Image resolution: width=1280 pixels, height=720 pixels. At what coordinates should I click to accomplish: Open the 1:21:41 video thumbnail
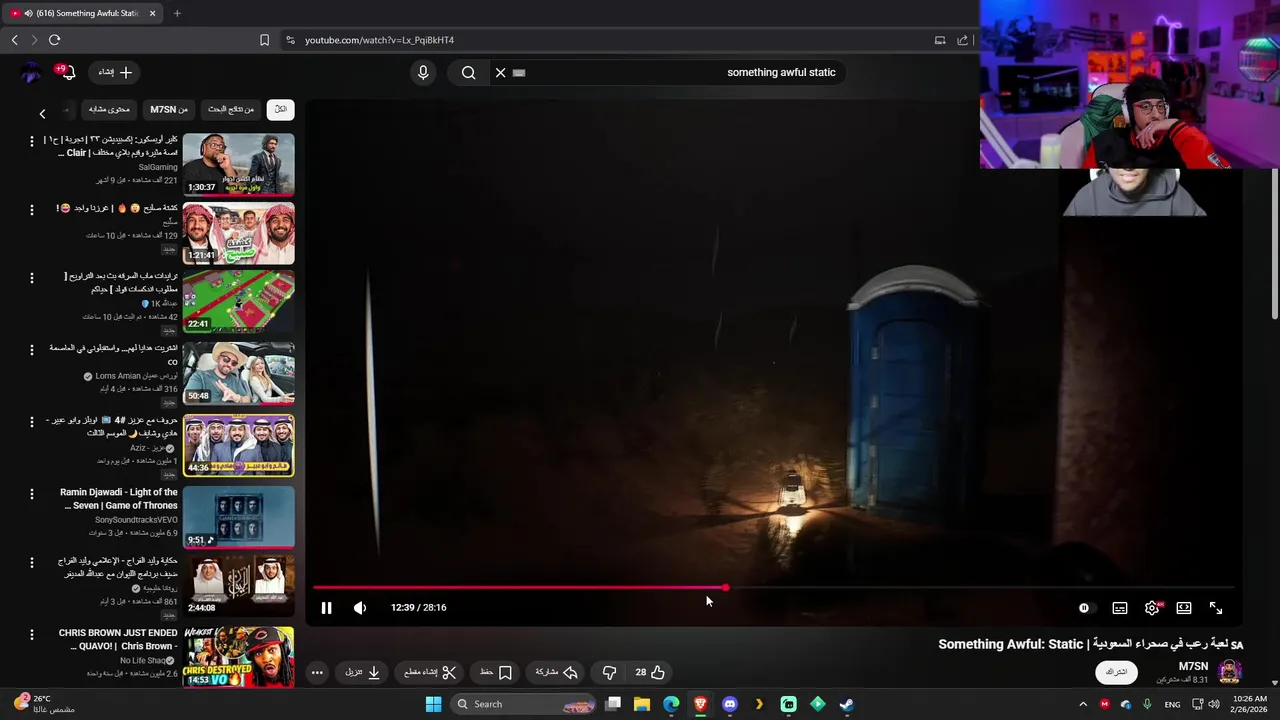[x=238, y=234]
